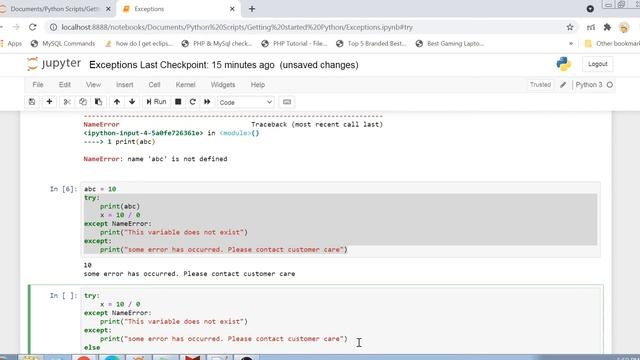Viewport: 640px width, 360px height.
Task: Move selected cell down arrow
Action: (x=132, y=102)
